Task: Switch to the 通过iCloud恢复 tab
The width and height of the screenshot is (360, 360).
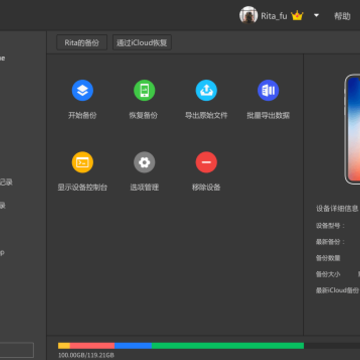Action: click(x=142, y=43)
